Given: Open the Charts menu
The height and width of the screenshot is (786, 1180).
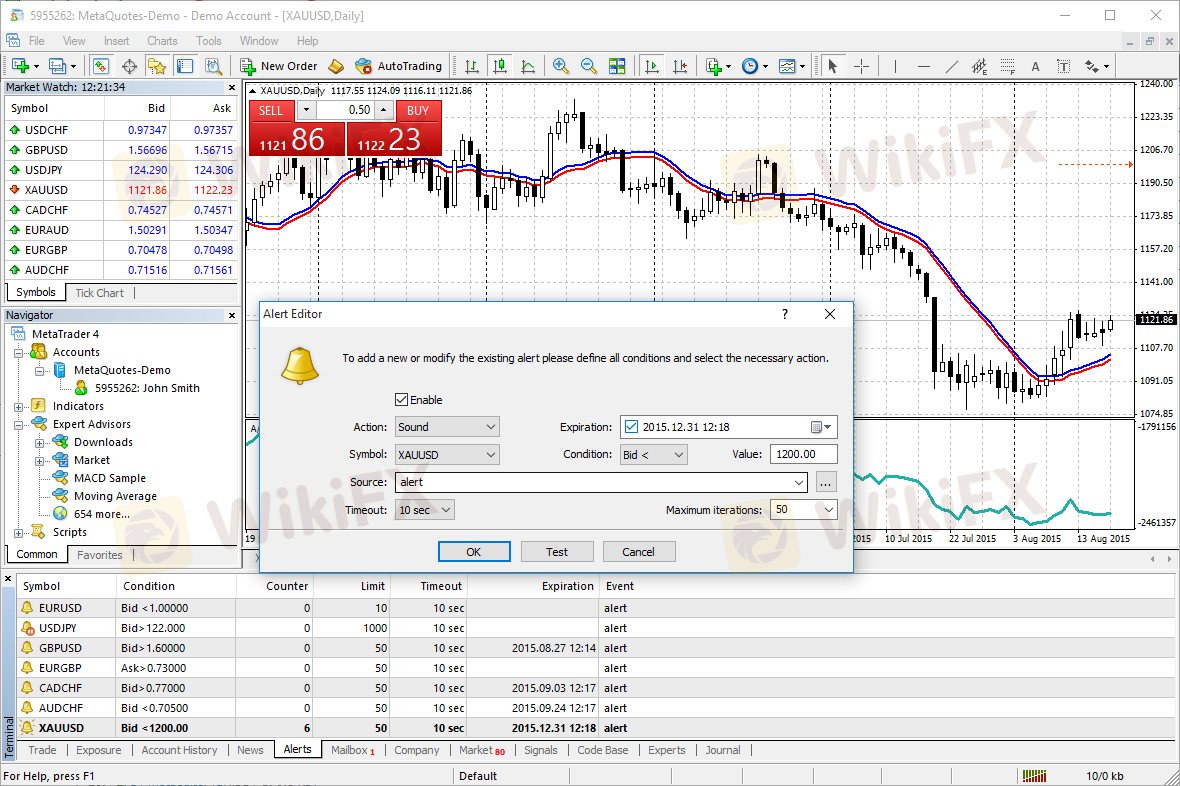Looking at the screenshot, I should (162, 41).
